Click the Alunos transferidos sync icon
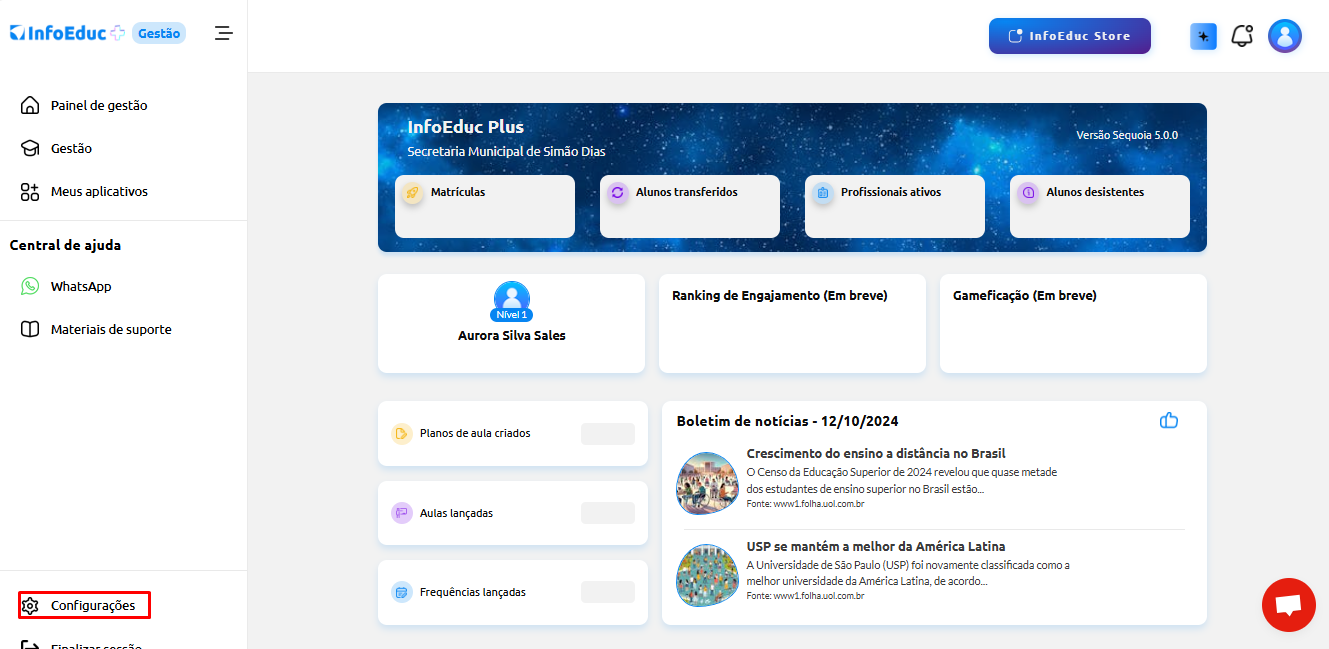Image resolution: width=1329 pixels, height=649 pixels. click(x=617, y=193)
